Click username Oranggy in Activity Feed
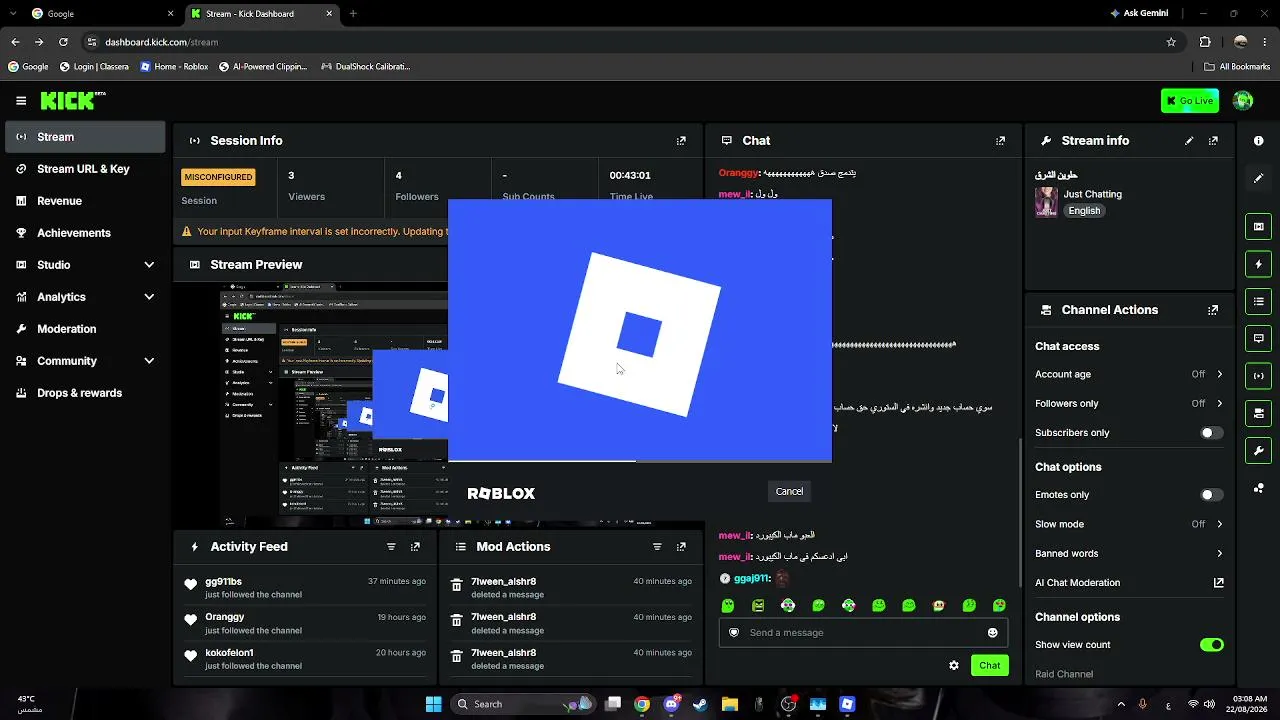The height and width of the screenshot is (720, 1280). click(225, 618)
